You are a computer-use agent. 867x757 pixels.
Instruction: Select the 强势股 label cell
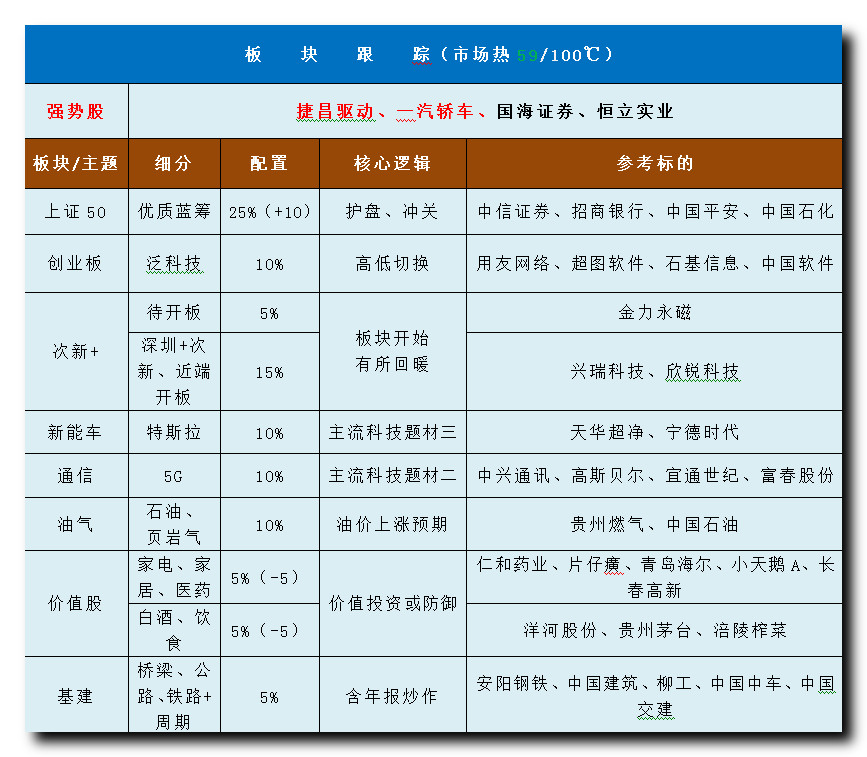tap(76, 111)
